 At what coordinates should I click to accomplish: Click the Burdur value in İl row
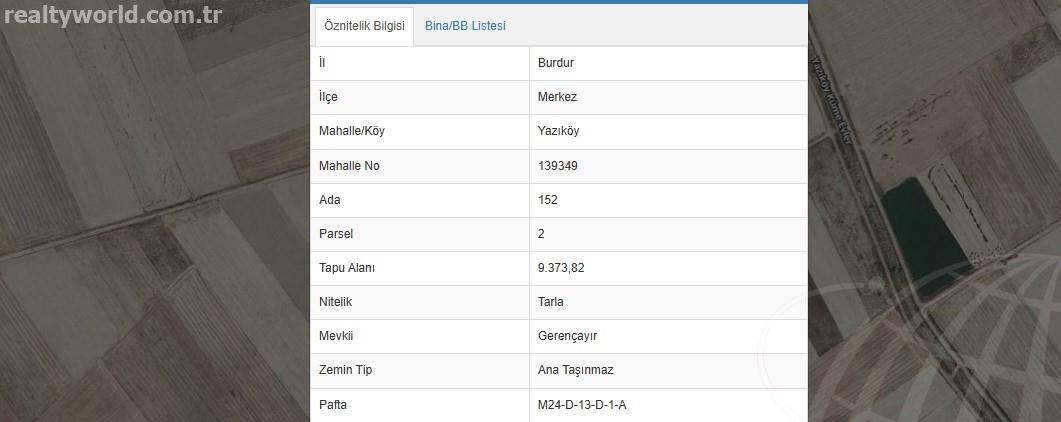click(x=556, y=63)
